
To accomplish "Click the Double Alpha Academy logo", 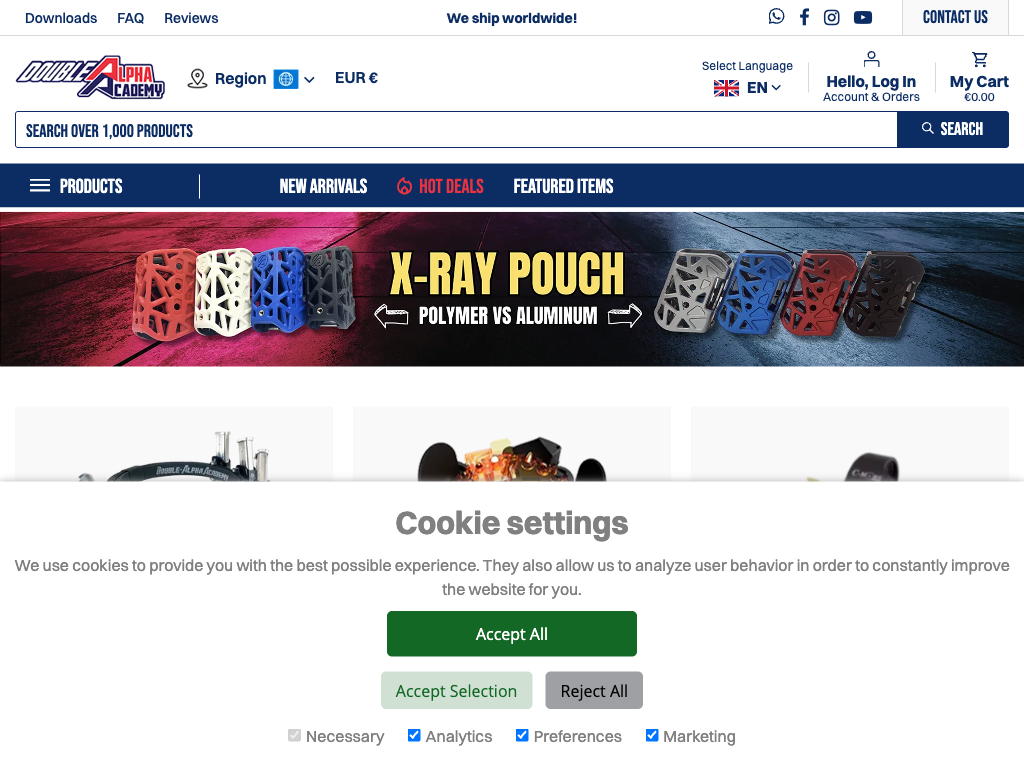I will (90, 77).
